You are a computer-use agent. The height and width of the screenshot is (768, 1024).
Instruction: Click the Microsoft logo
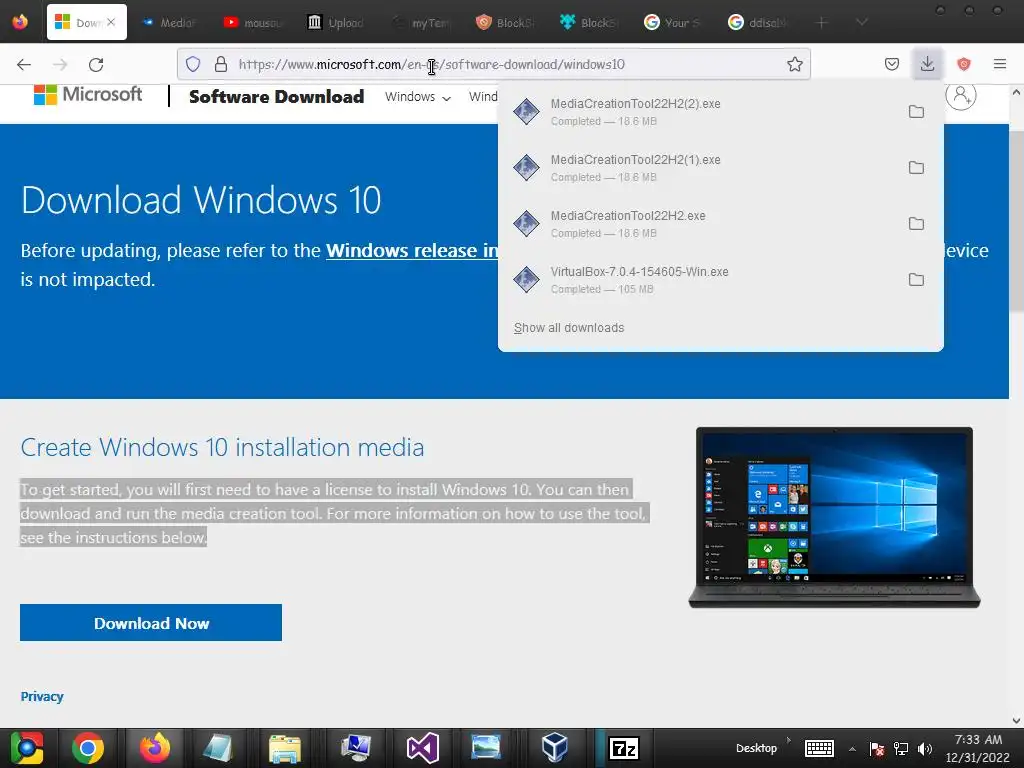(88, 95)
